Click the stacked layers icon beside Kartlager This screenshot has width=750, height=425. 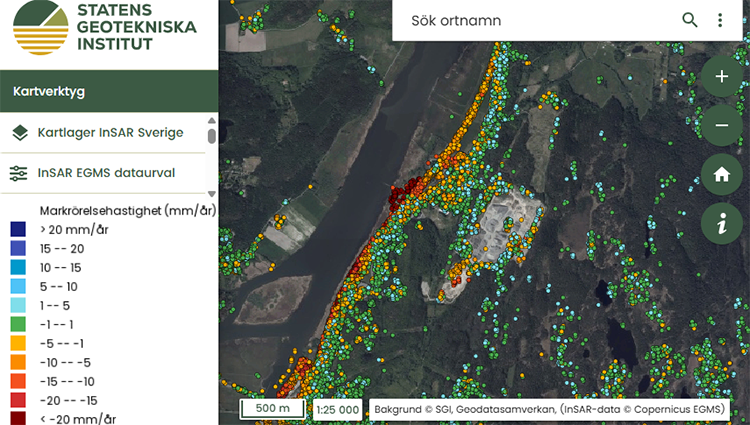tap(19, 132)
